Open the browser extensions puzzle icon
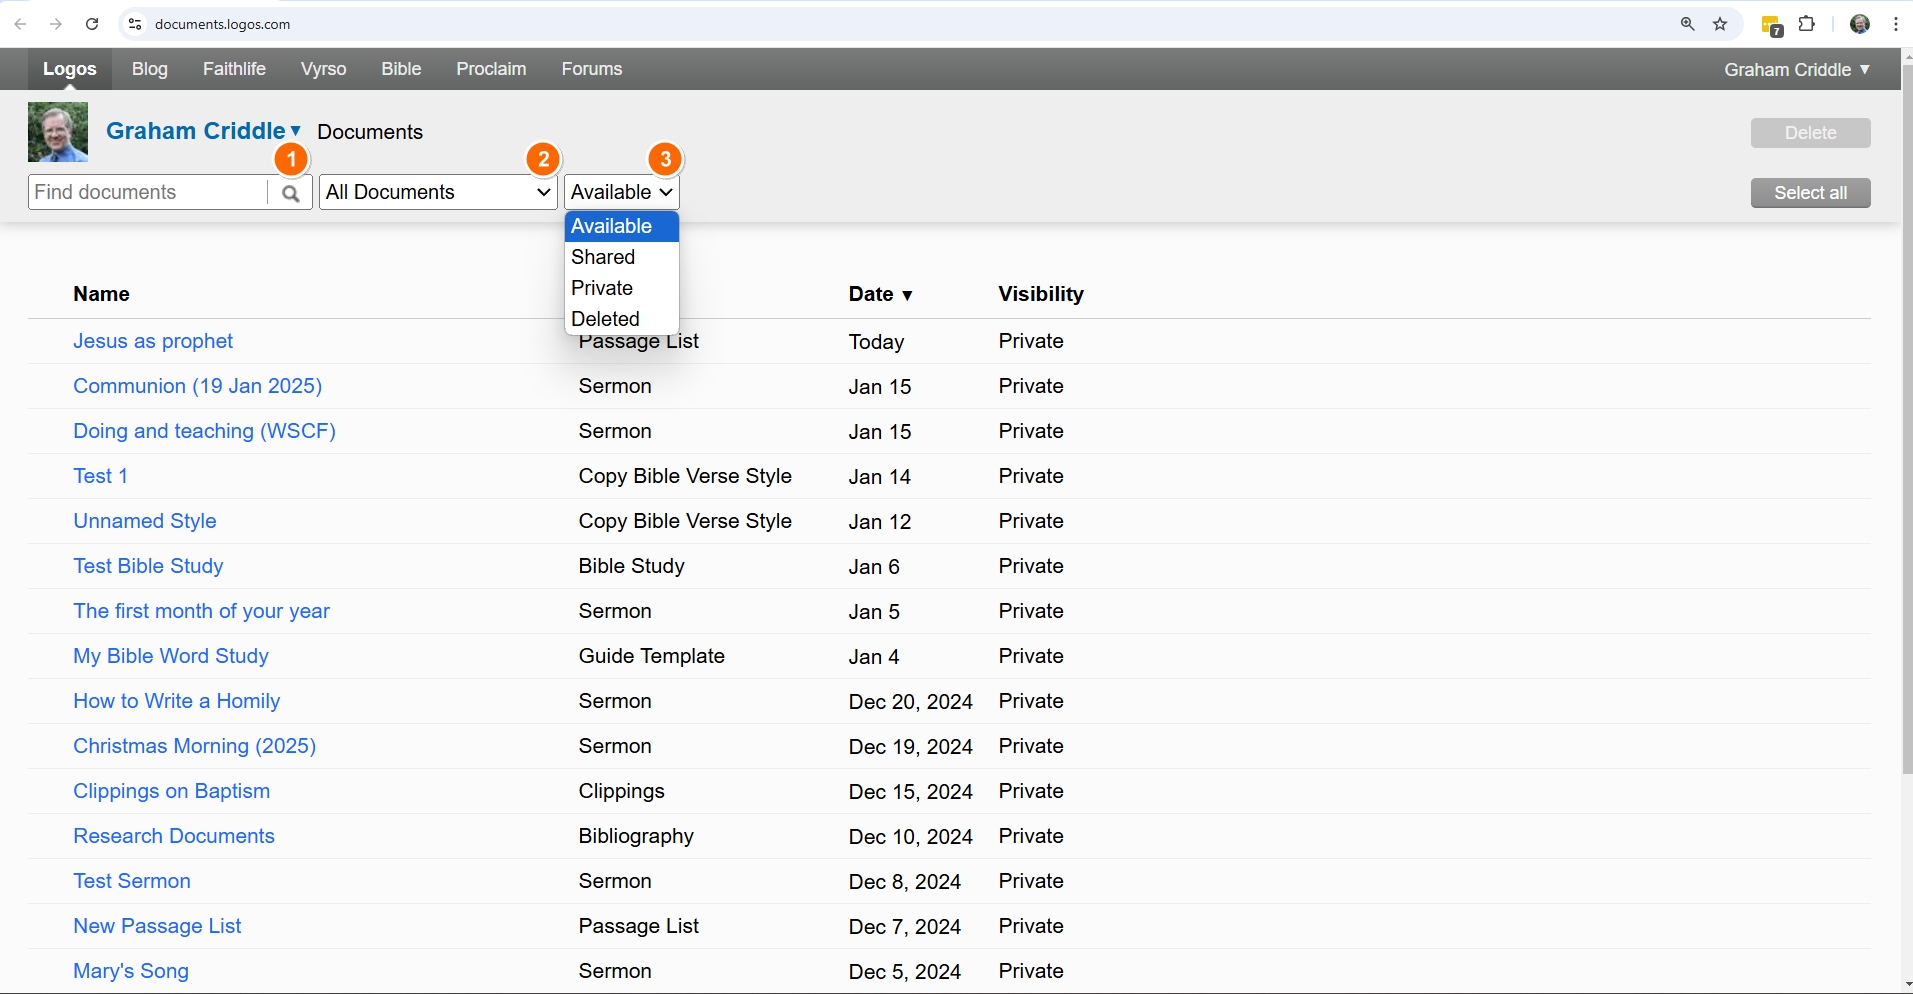The height and width of the screenshot is (994, 1913). [1807, 24]
